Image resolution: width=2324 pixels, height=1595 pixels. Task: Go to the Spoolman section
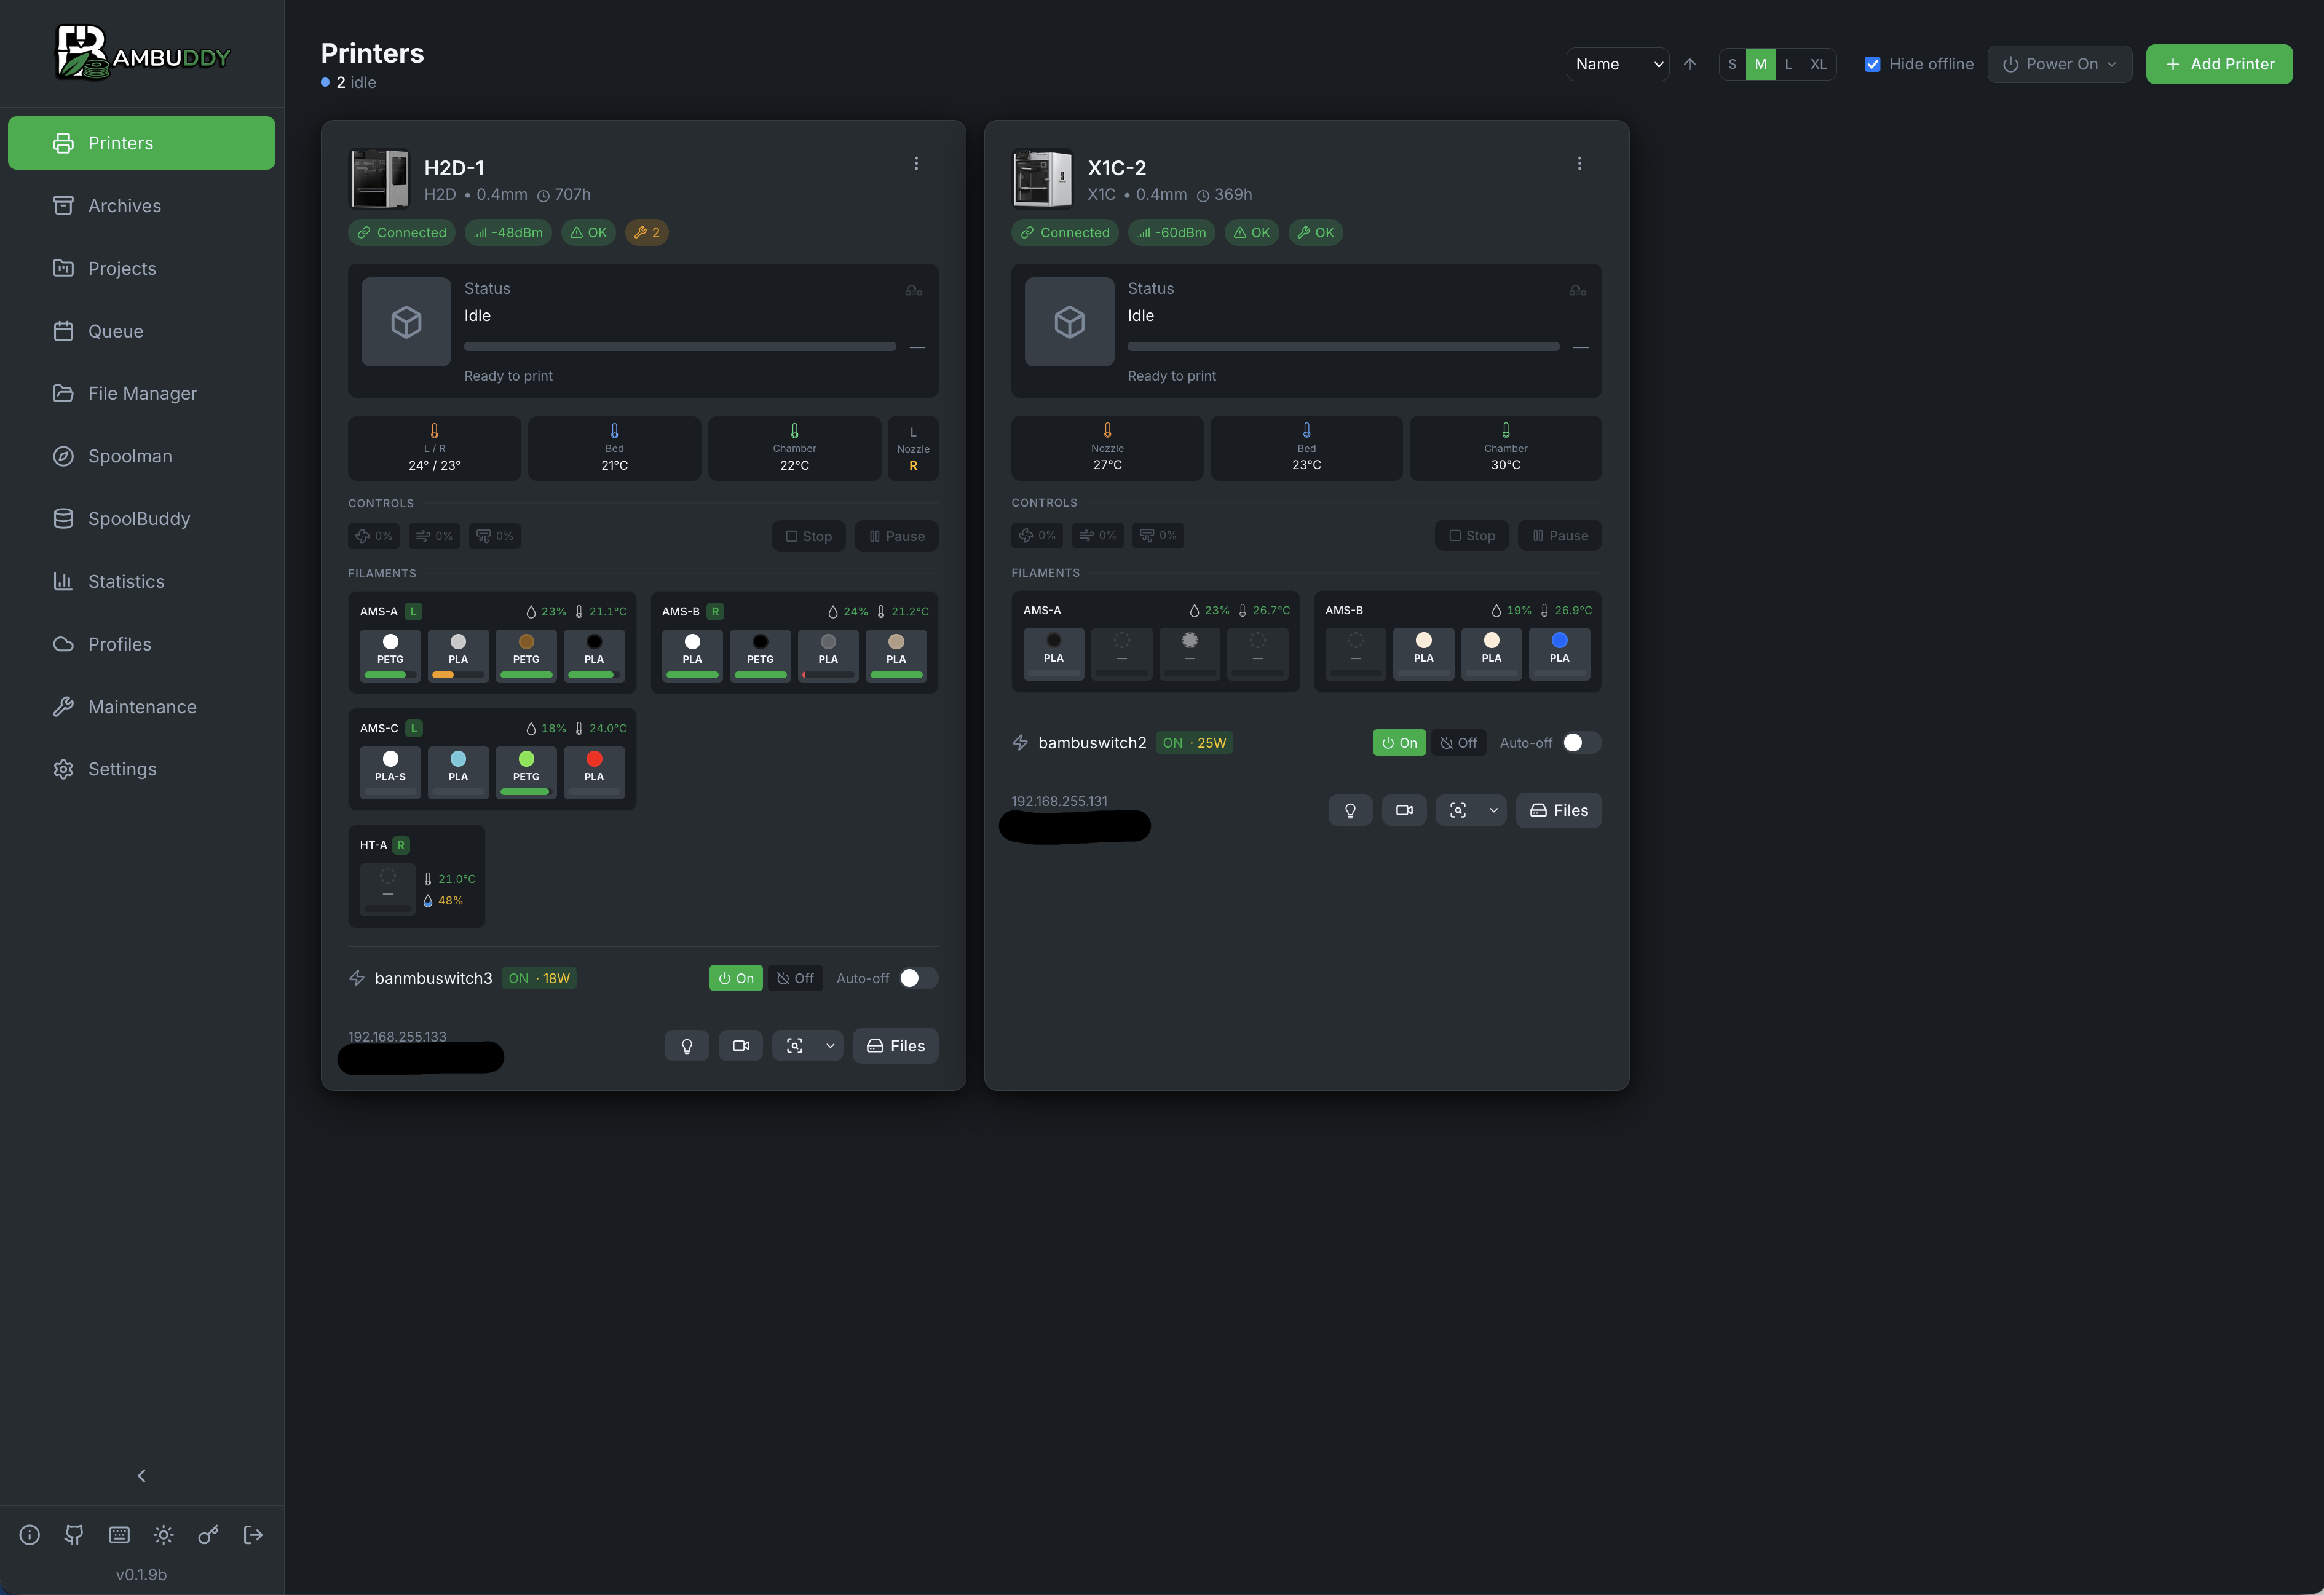129,456
